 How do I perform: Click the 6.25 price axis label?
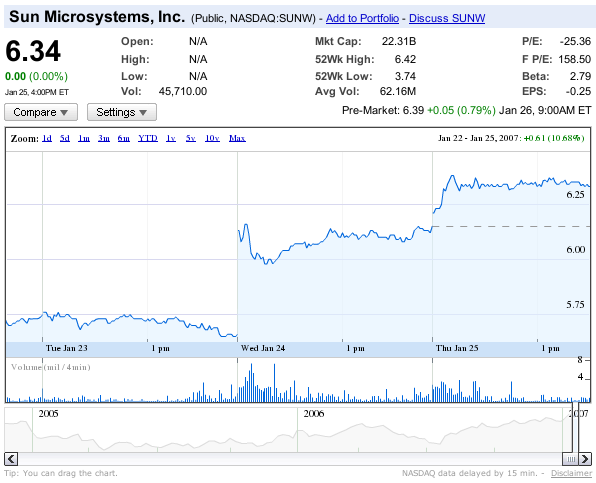click(575, 195)
